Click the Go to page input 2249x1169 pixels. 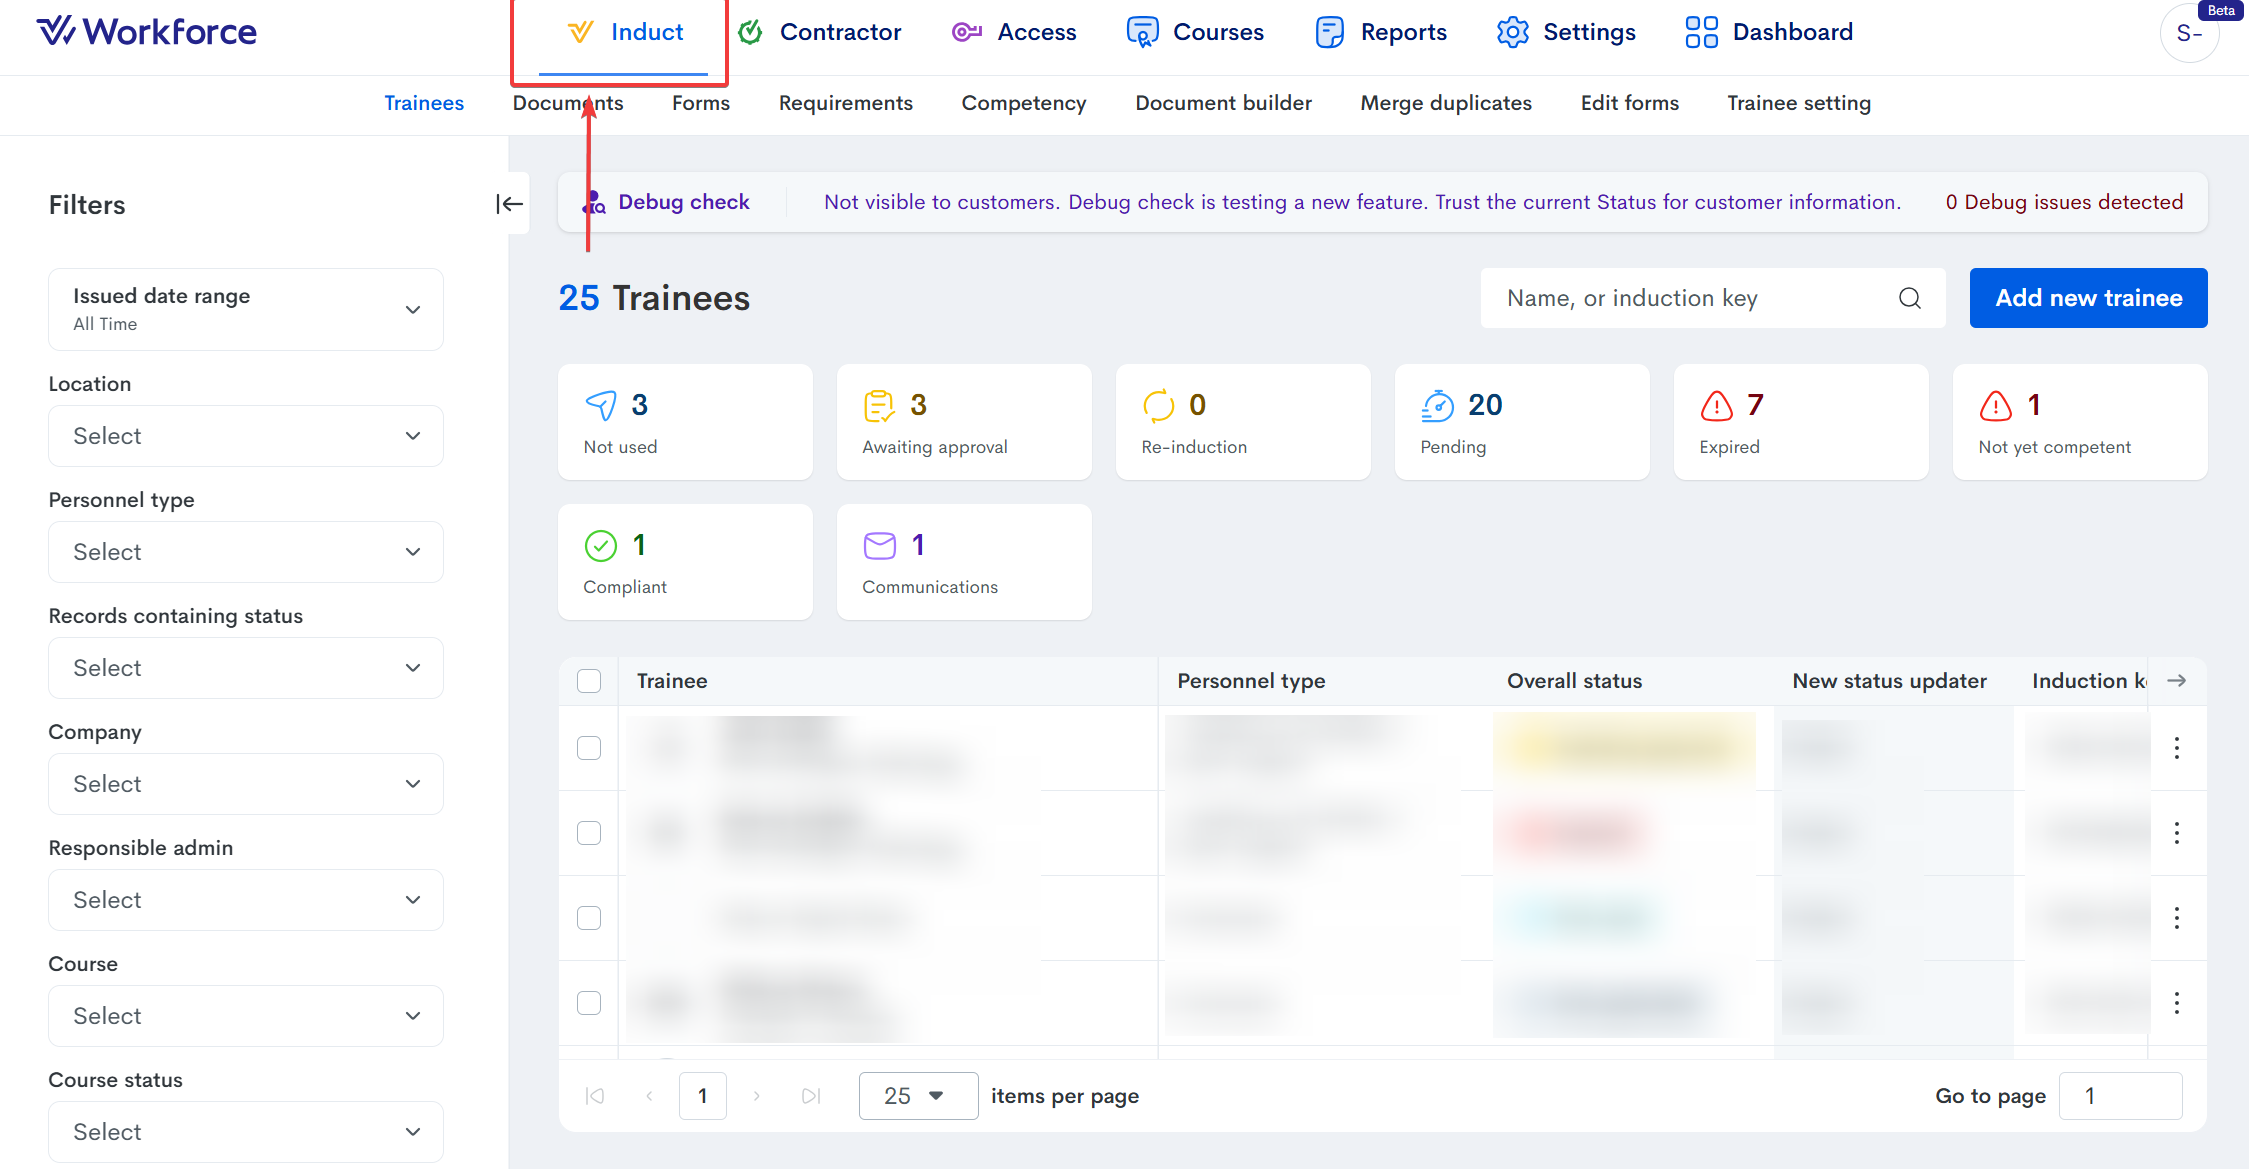2120,1096
